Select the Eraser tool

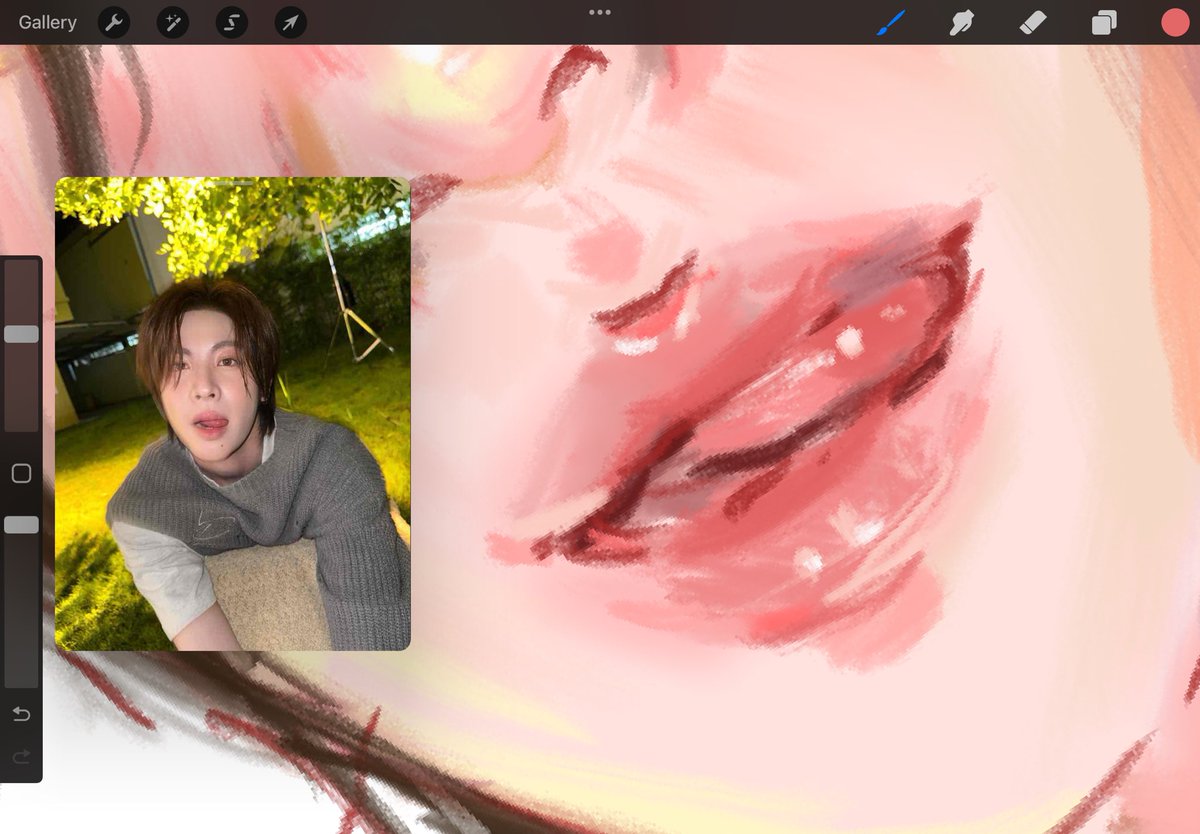click(x=1033, y=22)
